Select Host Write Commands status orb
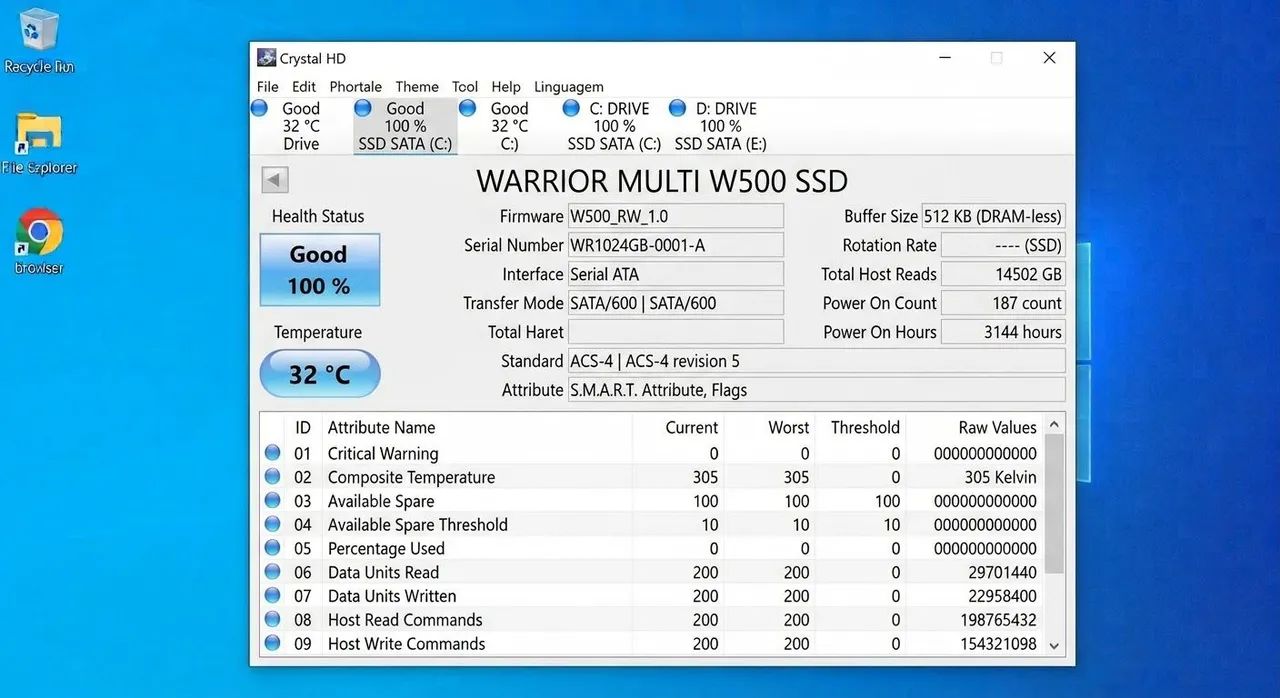 [272, 644]
